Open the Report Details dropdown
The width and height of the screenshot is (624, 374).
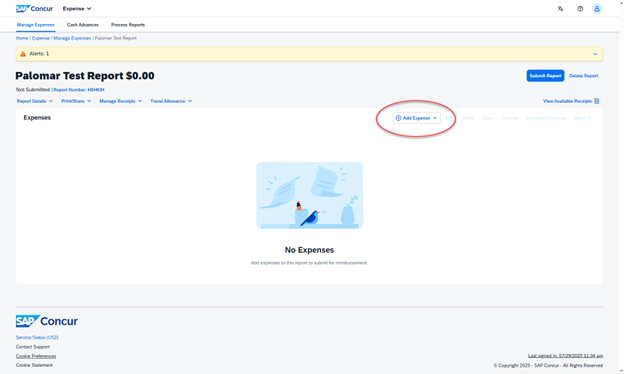click(x=35, y=101)
